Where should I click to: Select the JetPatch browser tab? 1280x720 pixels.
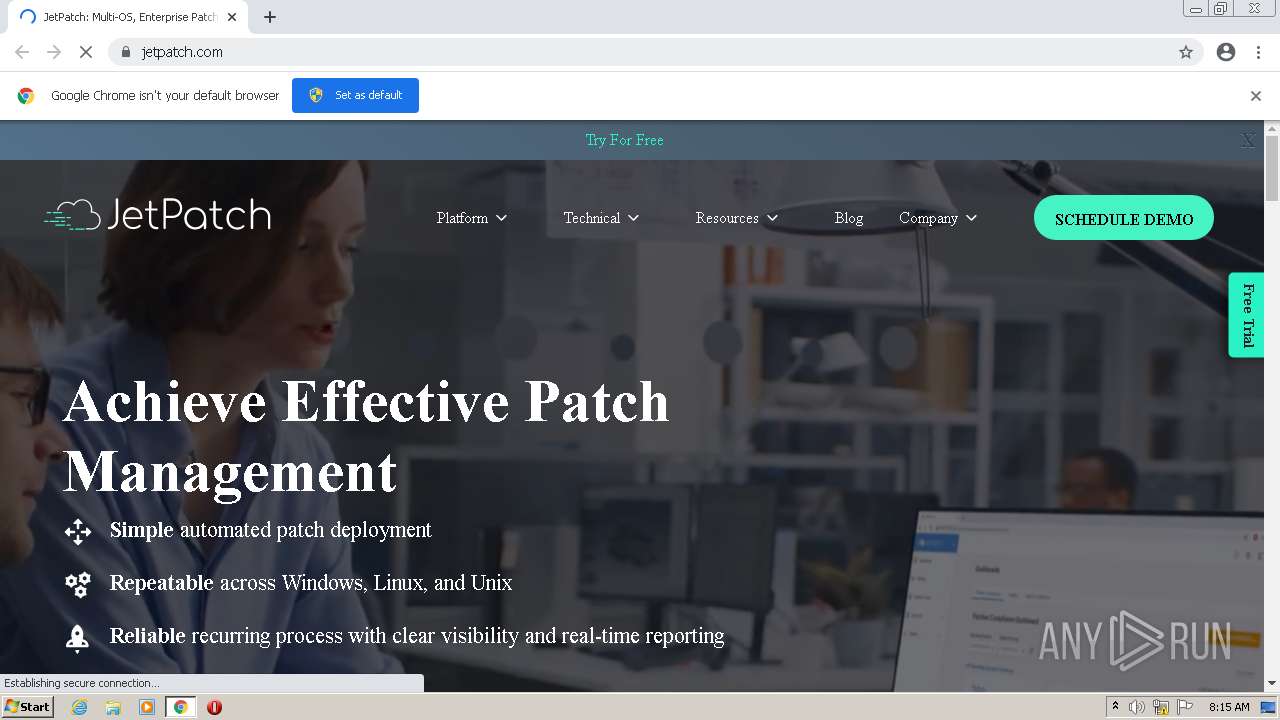(x=127, y=17)
